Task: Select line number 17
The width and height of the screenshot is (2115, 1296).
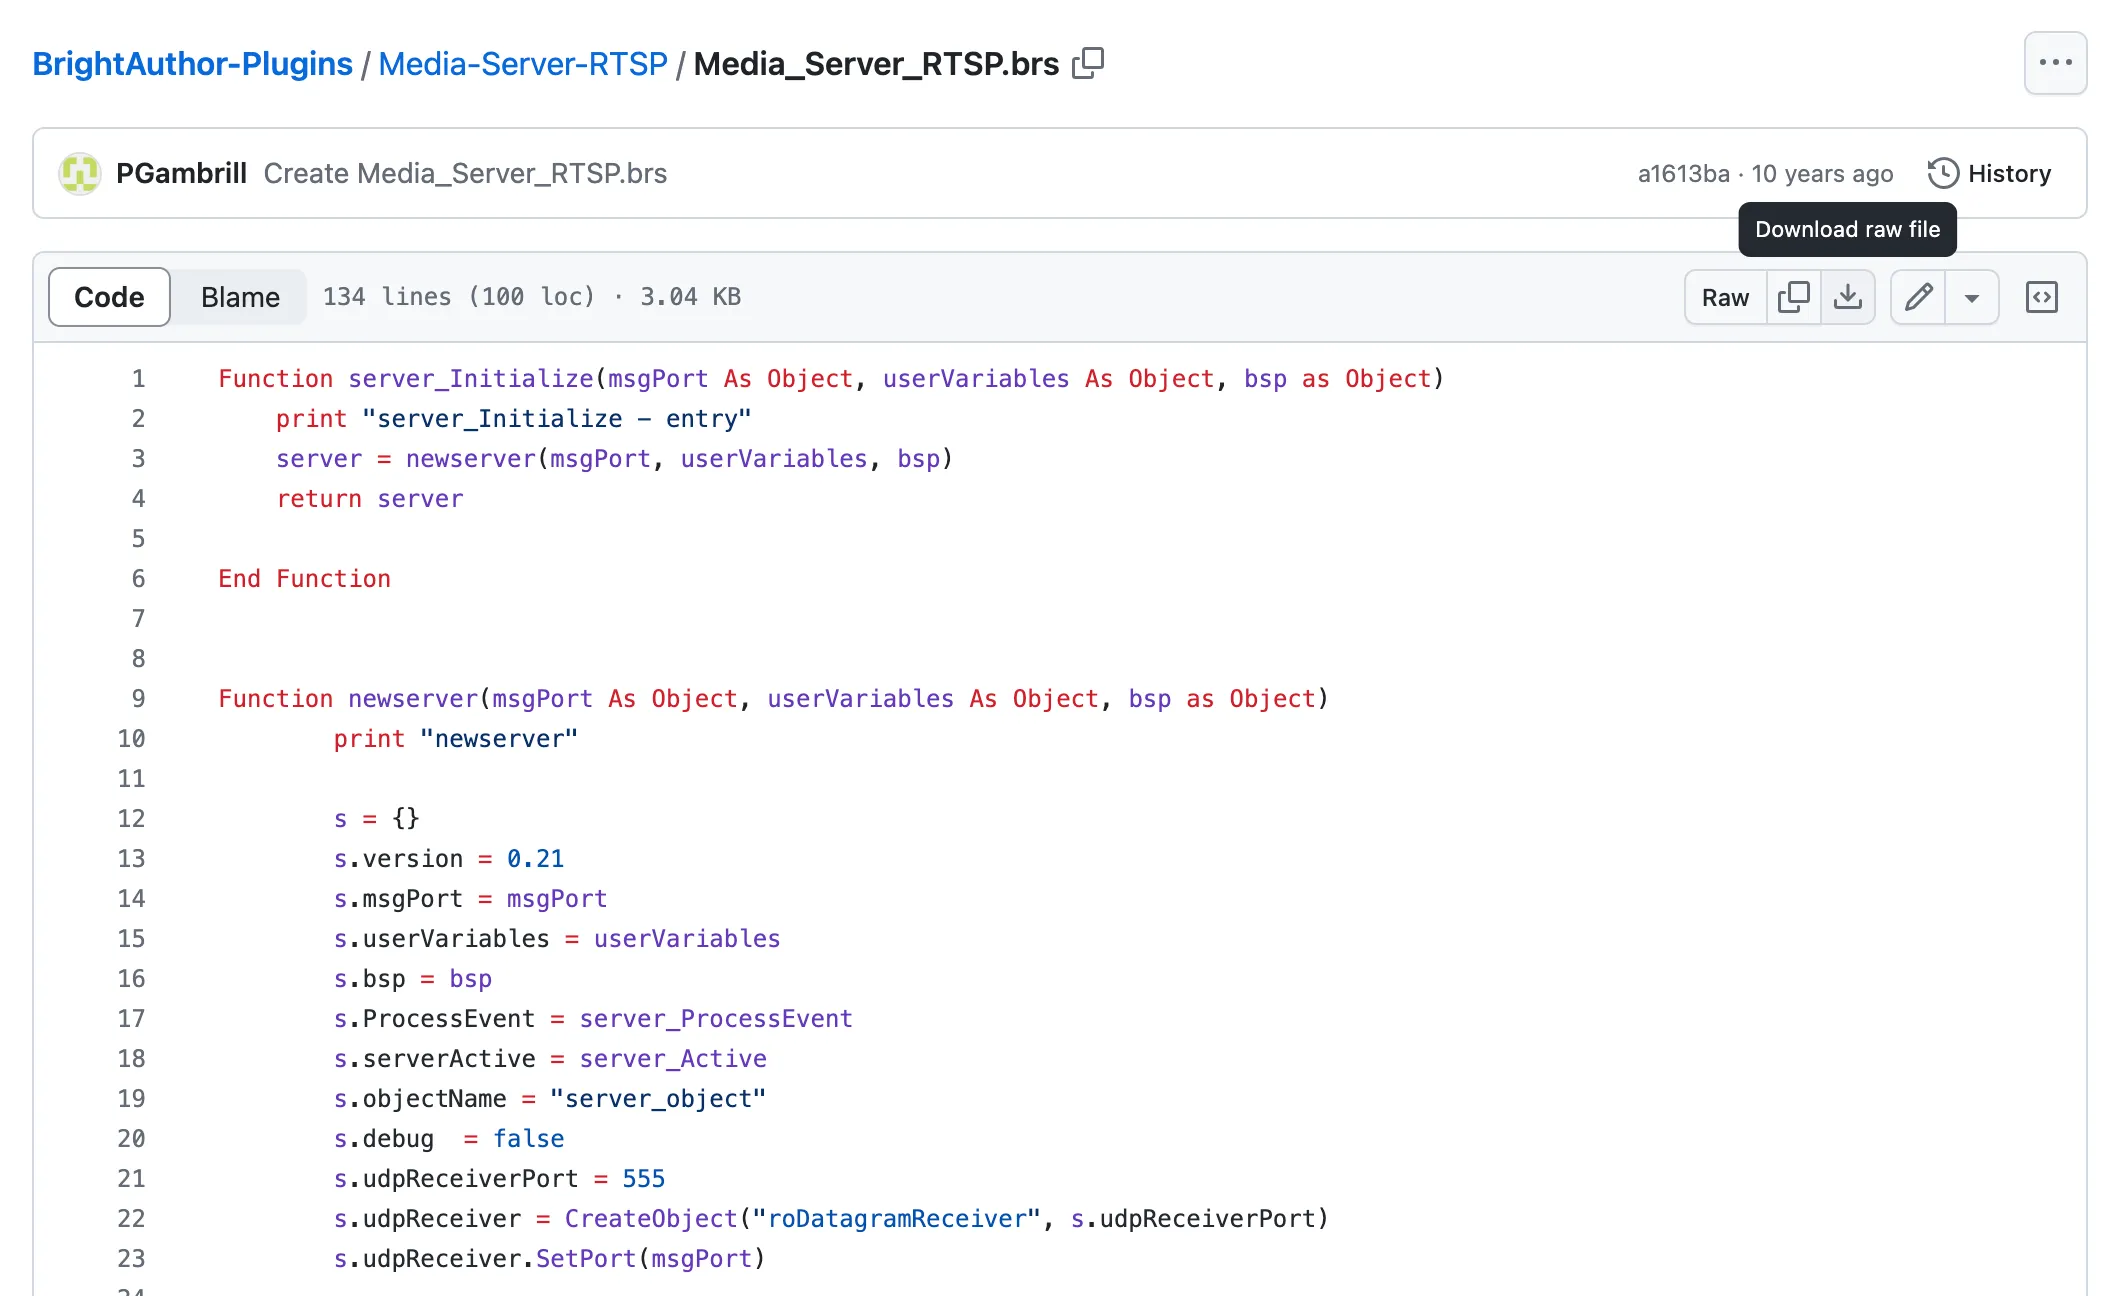Action: [x=131, y=1019]
